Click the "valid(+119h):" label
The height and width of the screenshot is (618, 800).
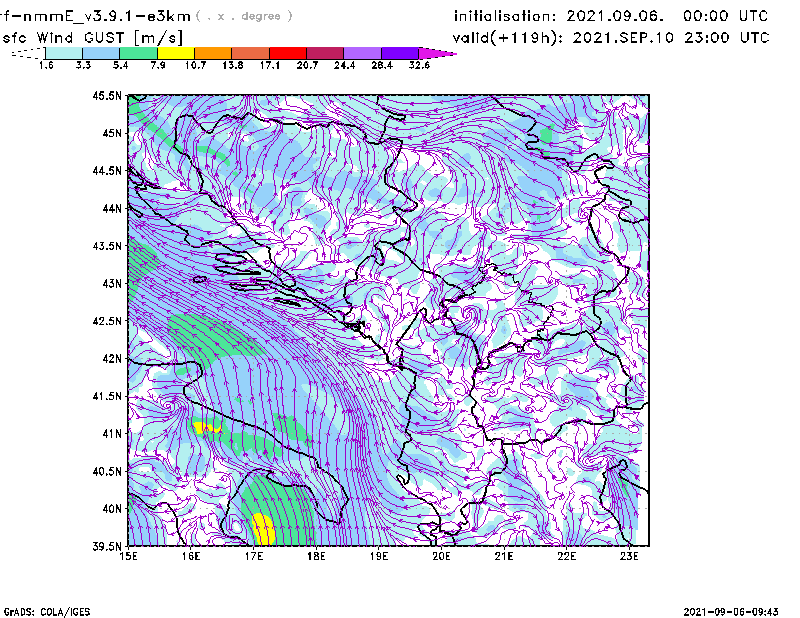tap(508, 38)
